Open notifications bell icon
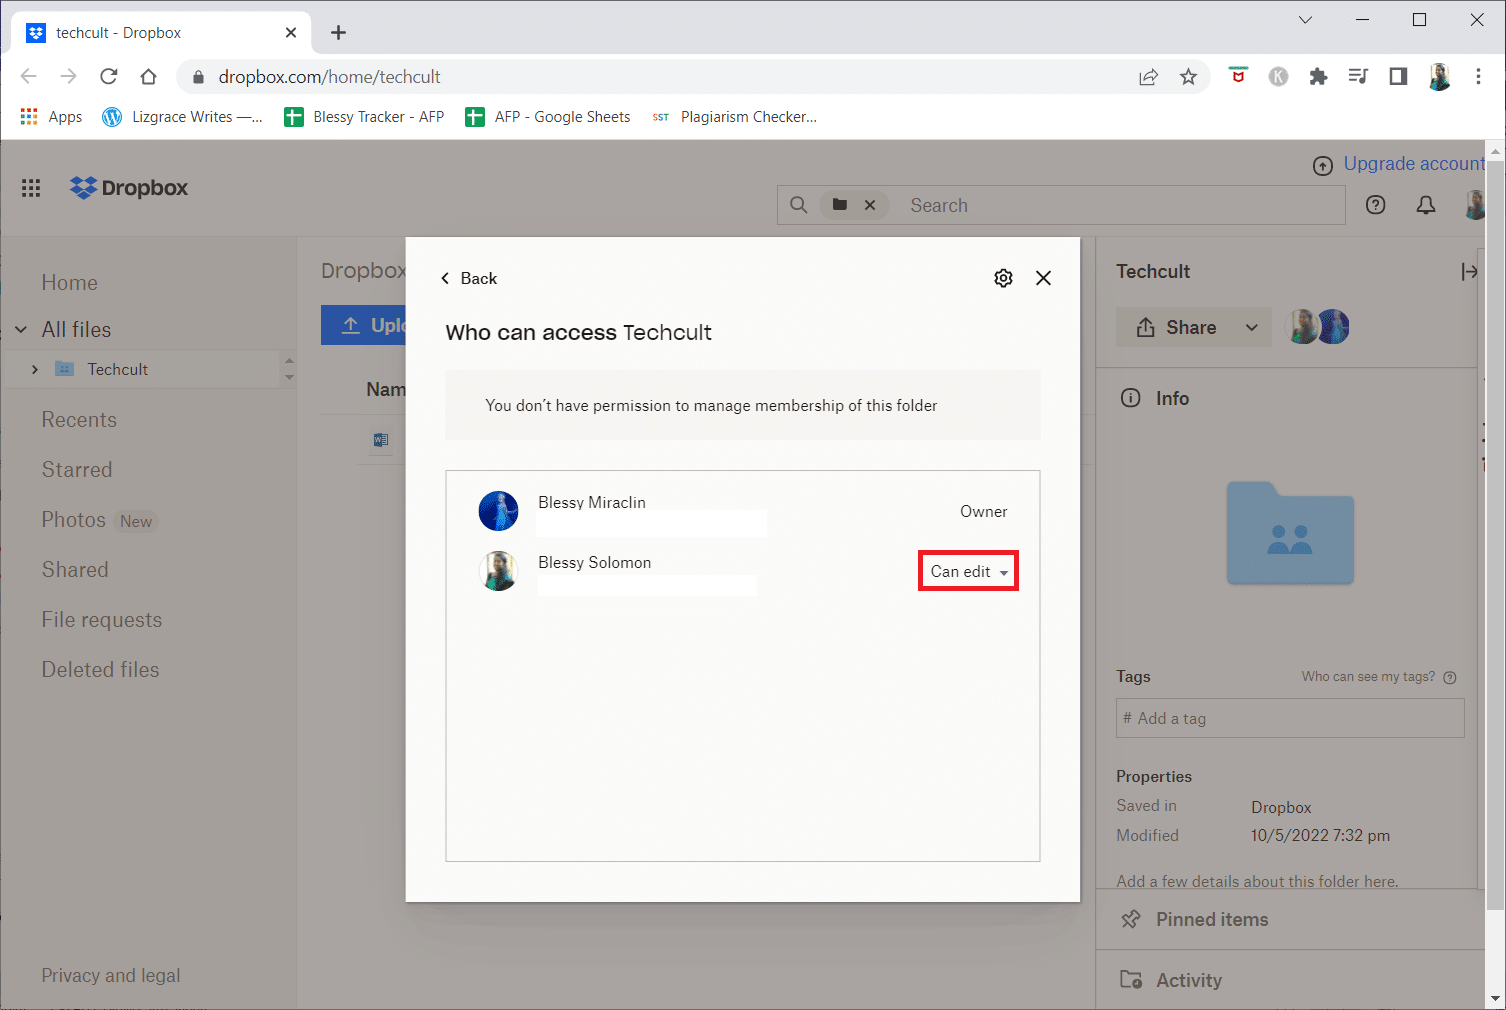Screen dimensions: 1506x1010 (x=1426, y=205)
